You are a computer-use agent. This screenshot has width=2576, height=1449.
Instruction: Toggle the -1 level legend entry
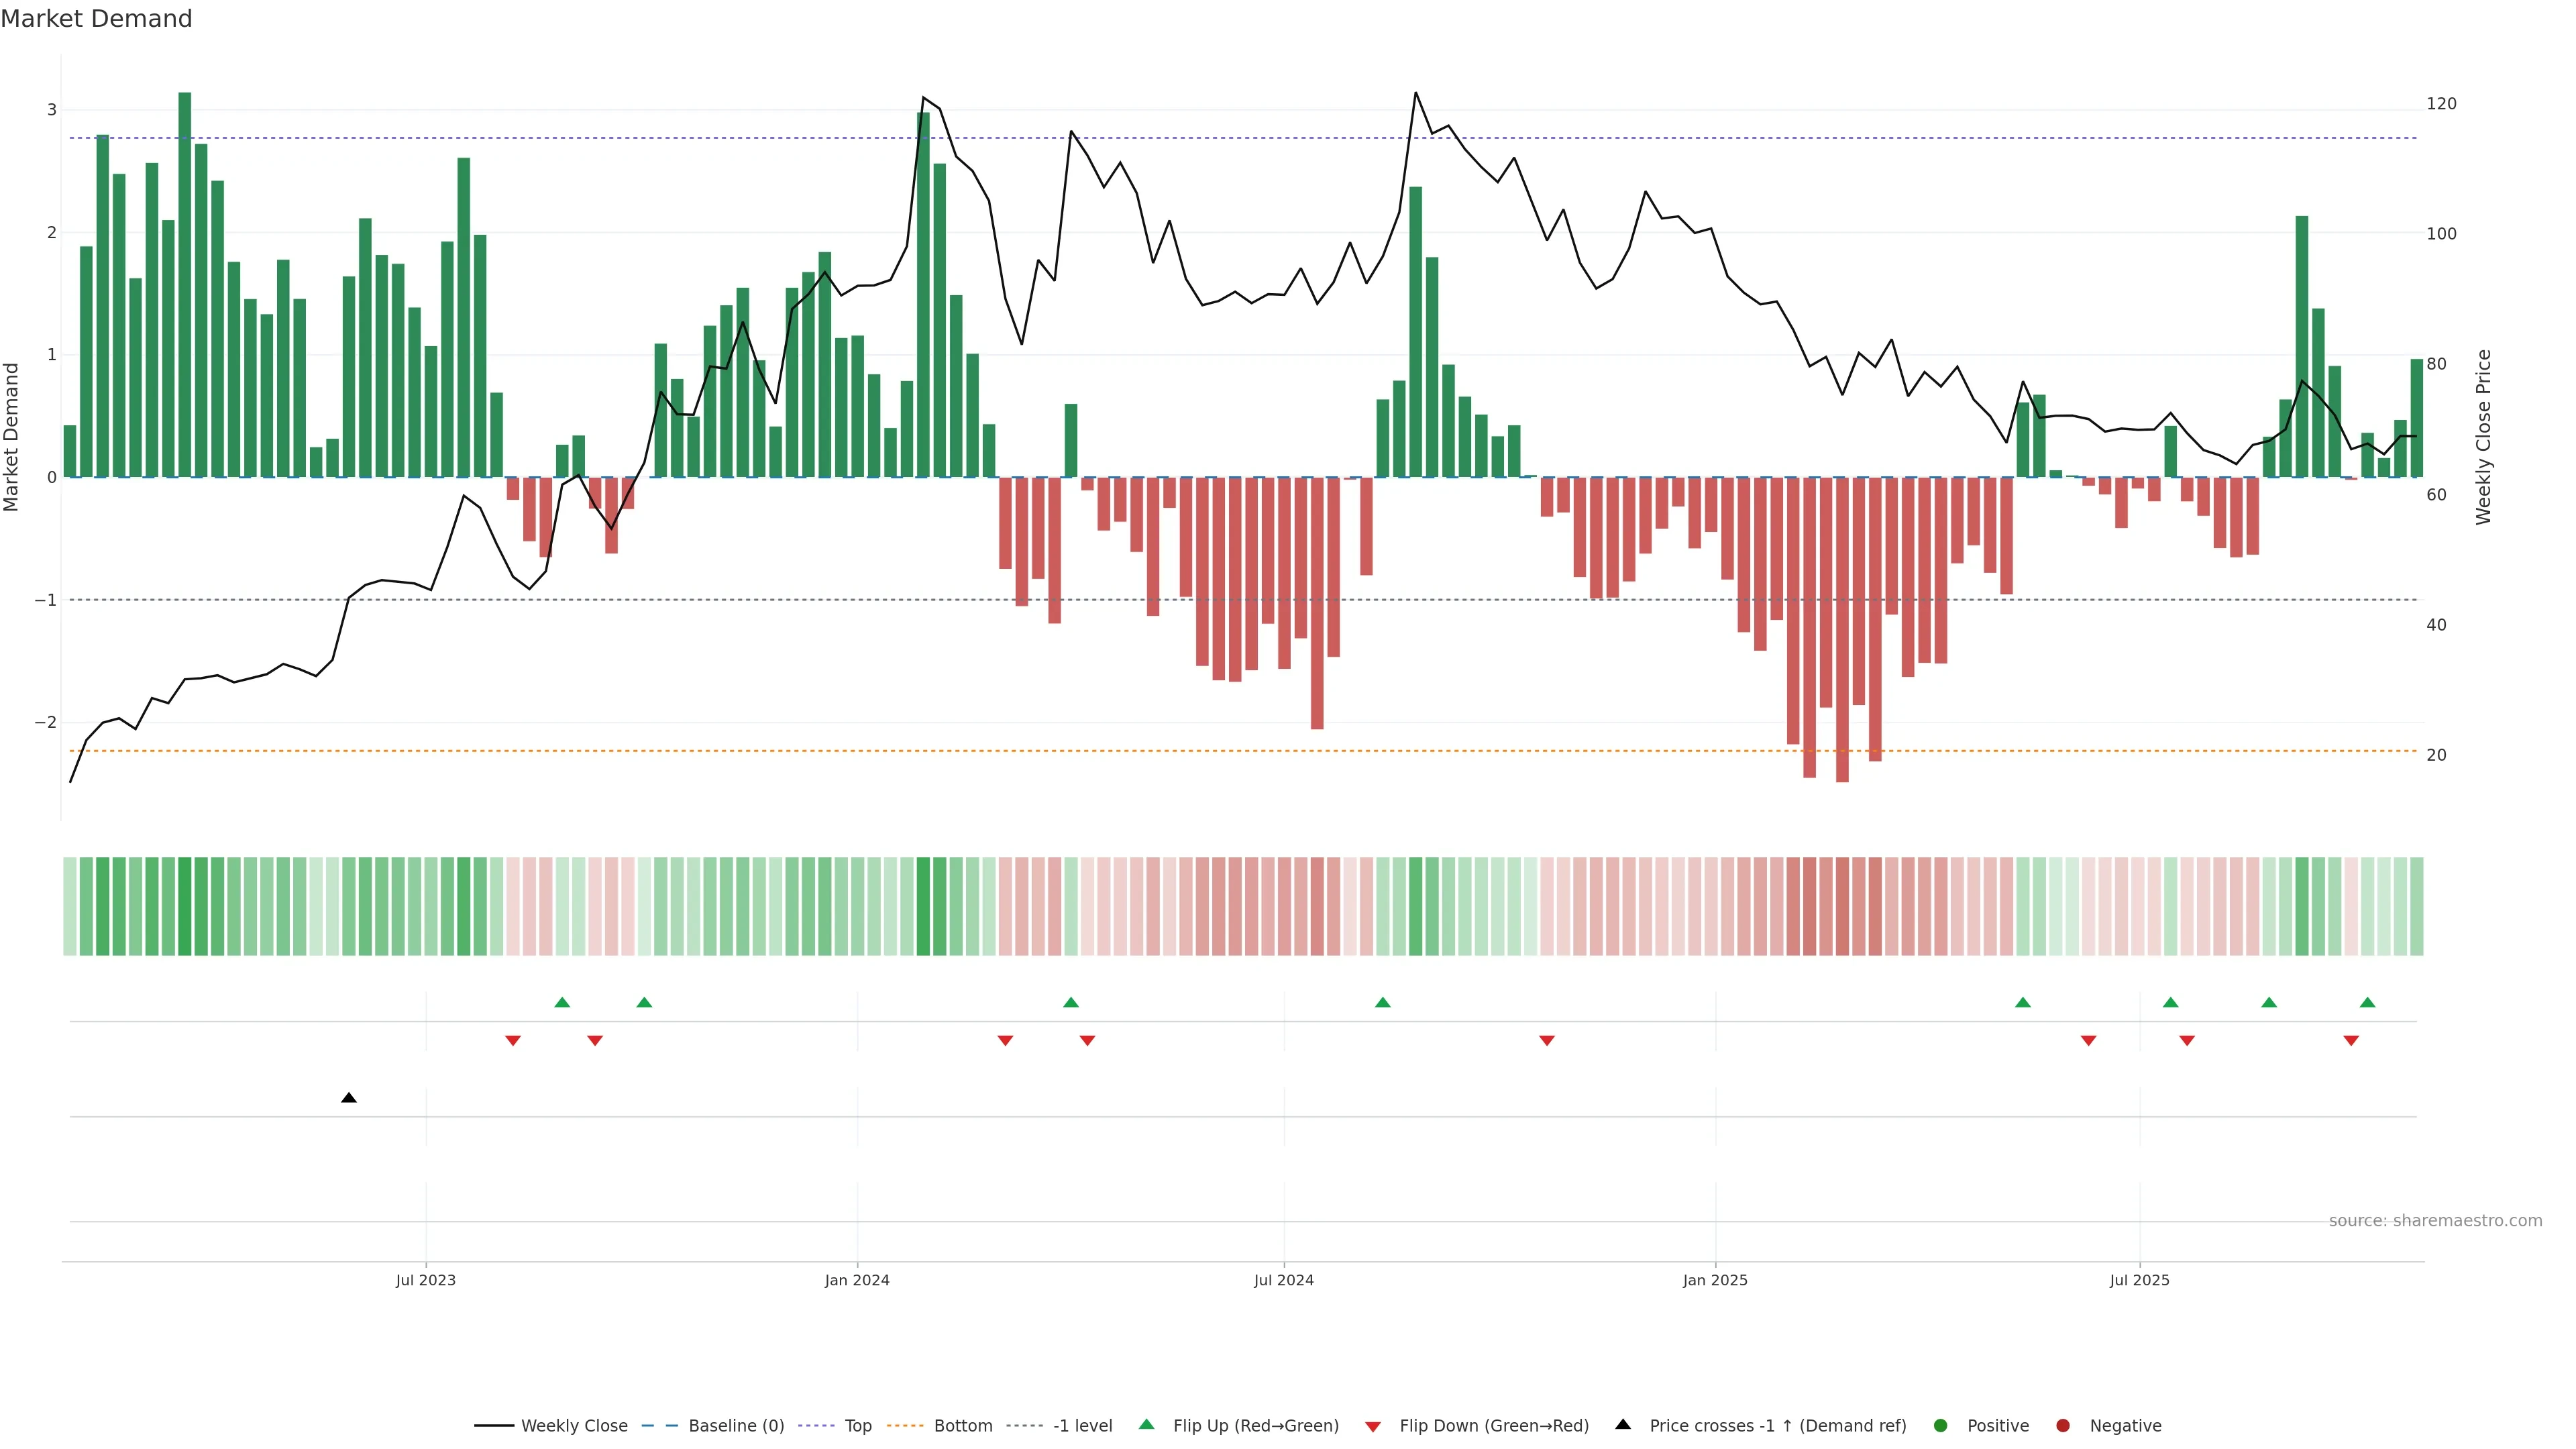pos(1082,1426)
